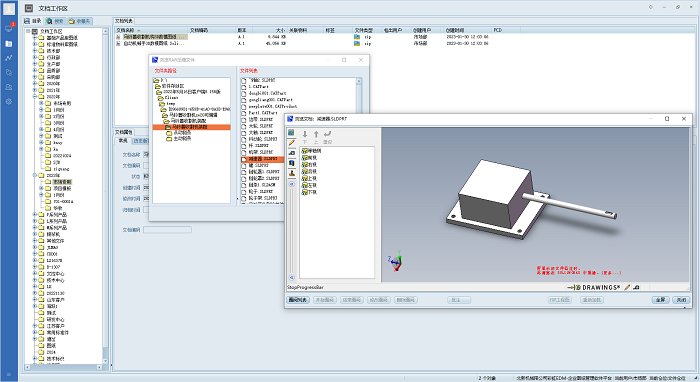
Task: Switch to the 目录 tab
Action: point(33,21)
